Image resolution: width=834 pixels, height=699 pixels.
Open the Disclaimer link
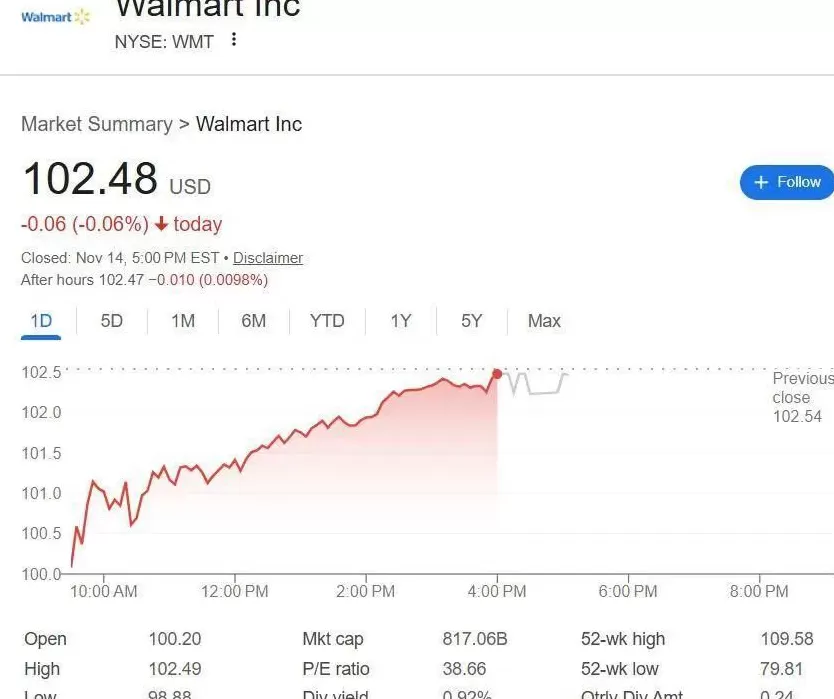coord(268,257)
